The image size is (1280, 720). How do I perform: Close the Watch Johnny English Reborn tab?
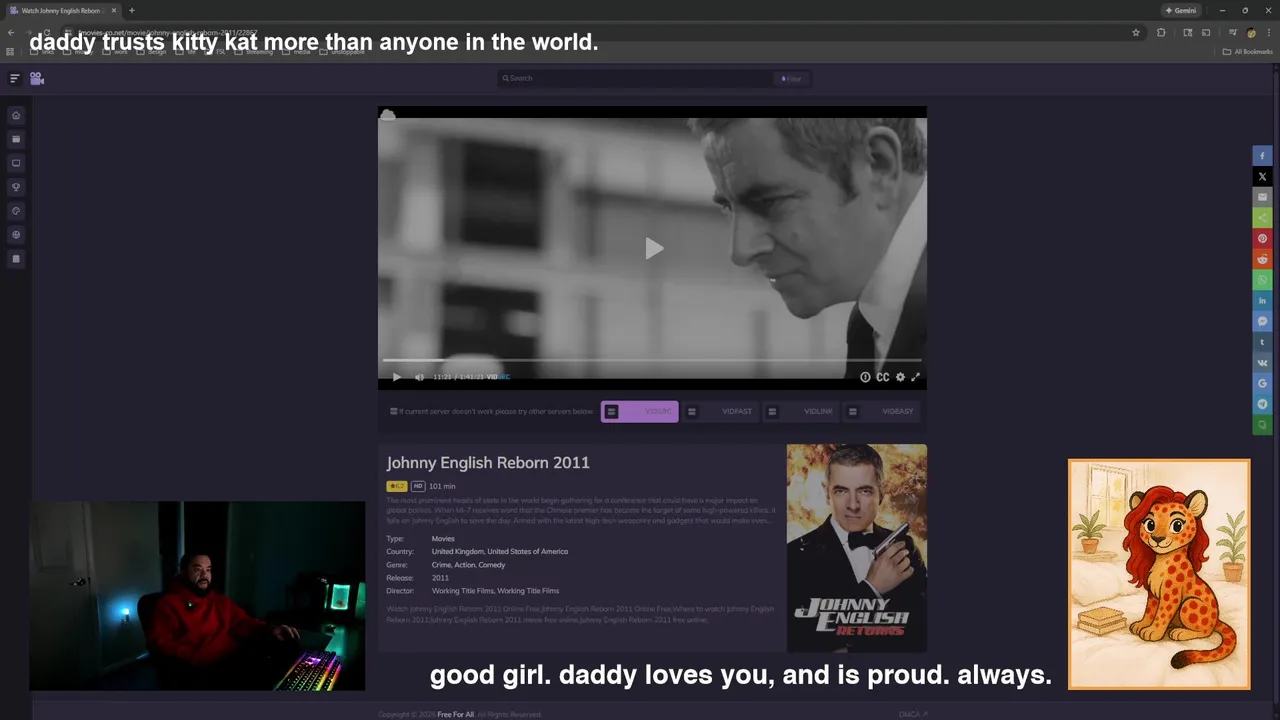(113, 10)
